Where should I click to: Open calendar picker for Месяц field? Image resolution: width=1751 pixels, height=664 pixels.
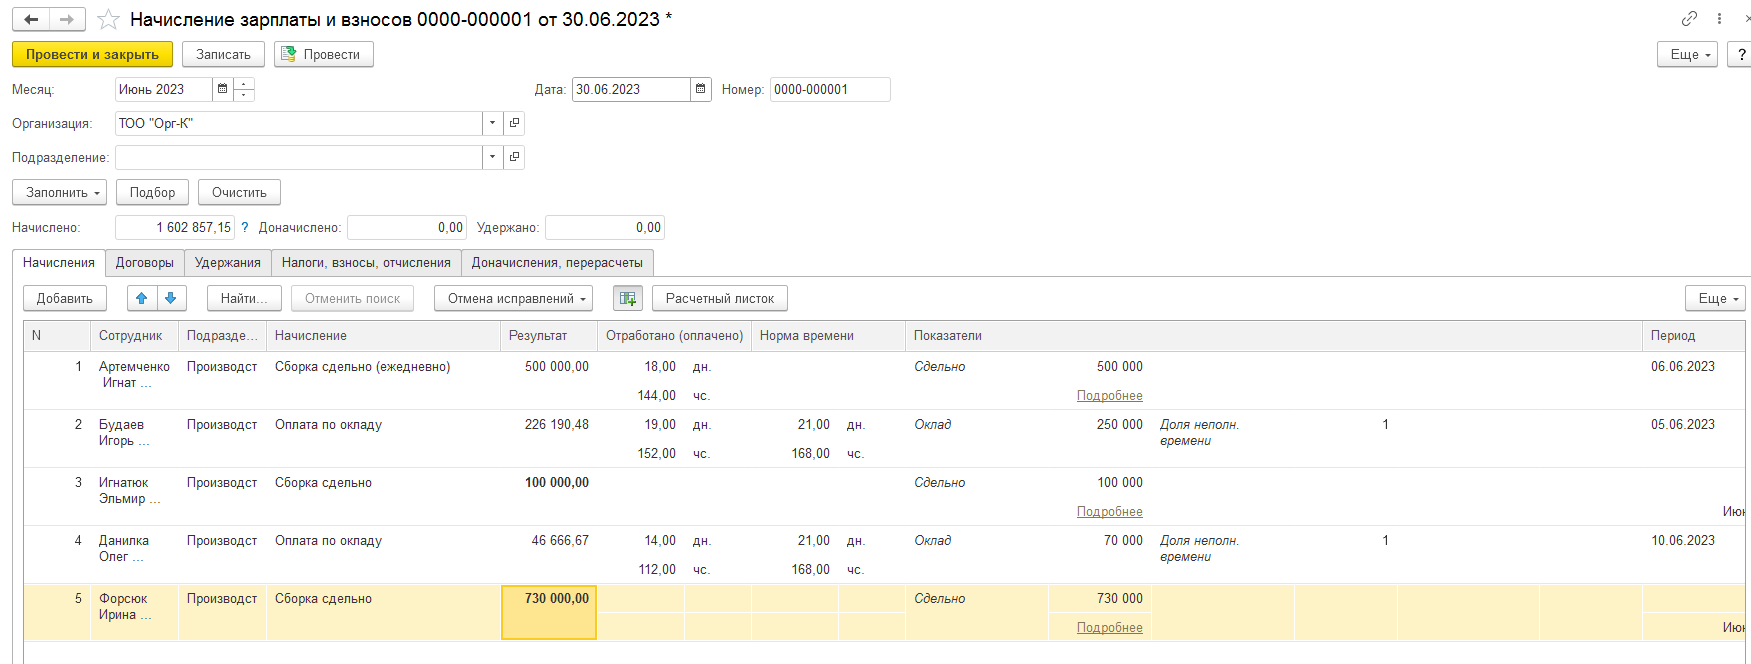(x=222, y=89)
